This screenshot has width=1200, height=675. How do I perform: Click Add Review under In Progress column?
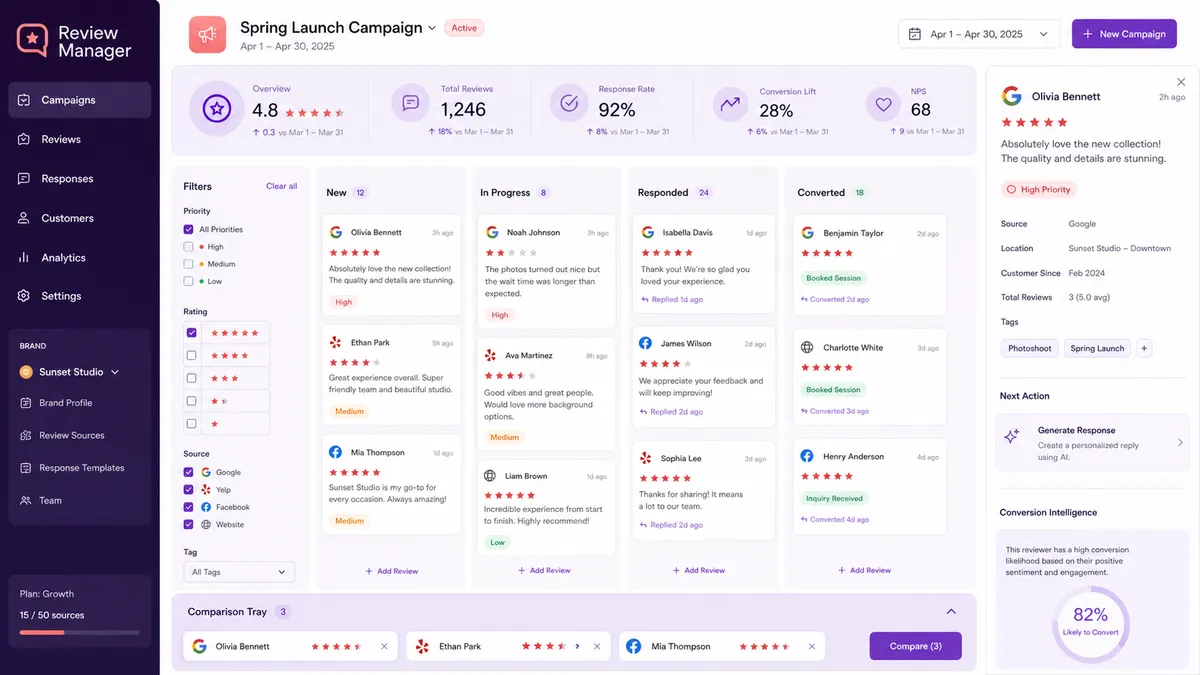tap(544, 570)
